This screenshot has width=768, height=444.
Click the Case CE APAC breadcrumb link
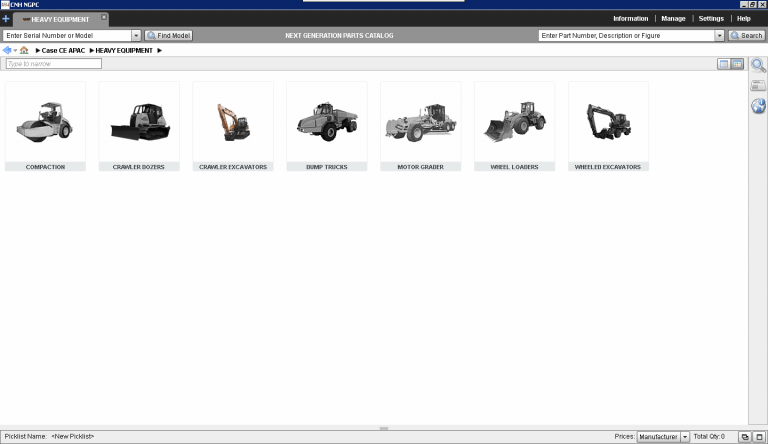tap(64, 50)
